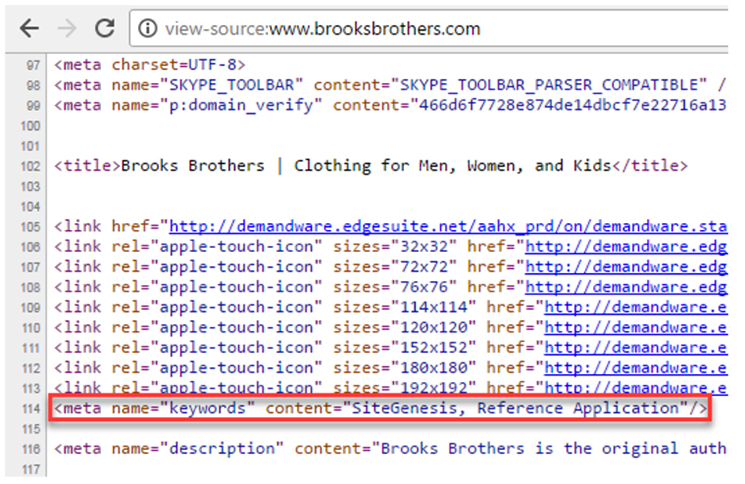Click sizes="32x32" attribute text
Screen dimensions: 745x484
(x=395, y=247)
